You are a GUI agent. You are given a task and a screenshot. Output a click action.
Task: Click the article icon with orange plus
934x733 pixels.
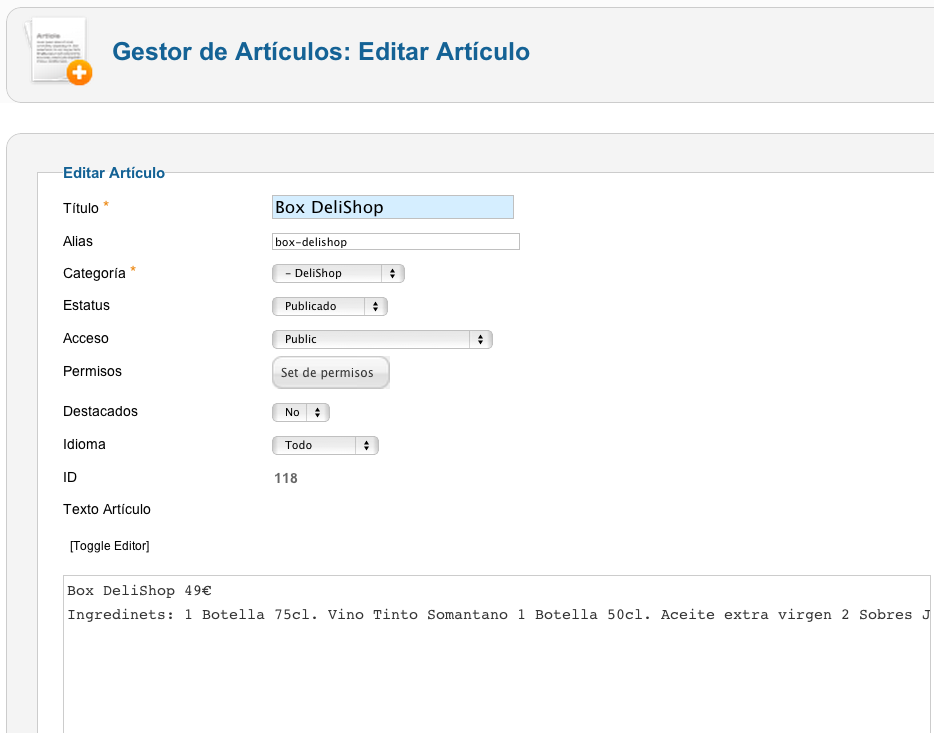[x=59, y=52]
